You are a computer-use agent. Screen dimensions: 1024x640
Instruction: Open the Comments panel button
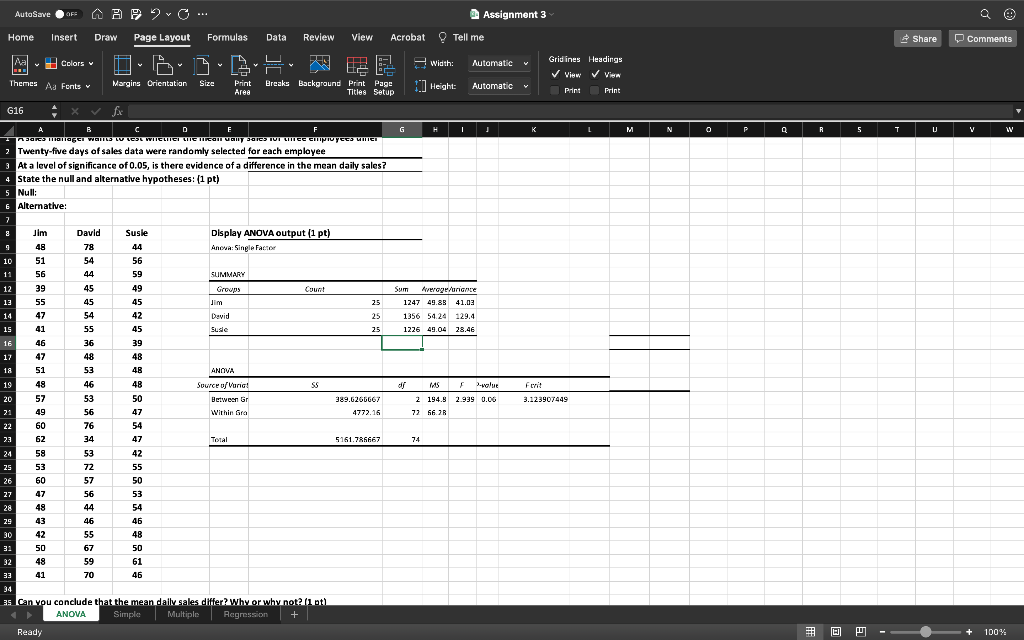coord(981,37)
